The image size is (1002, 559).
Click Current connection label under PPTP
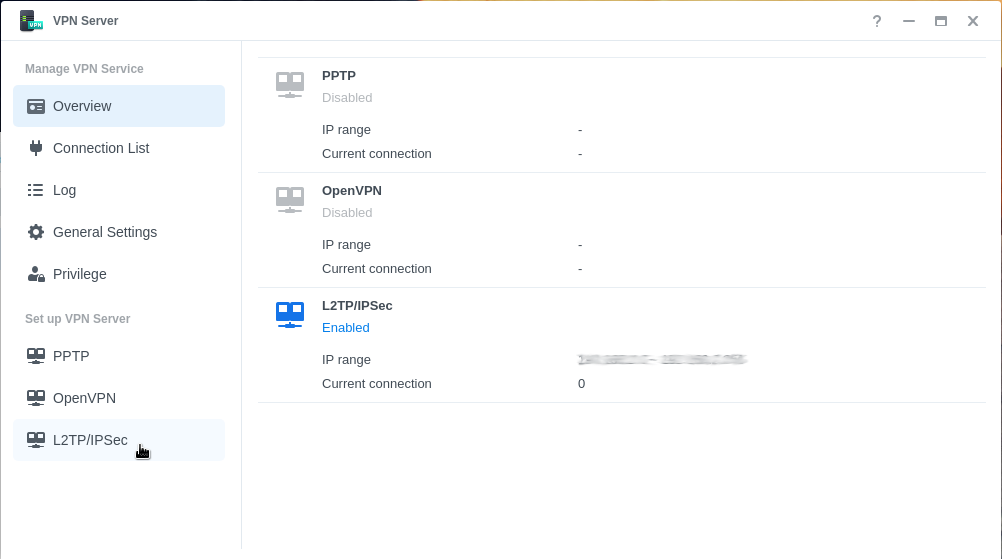point(376,154)
